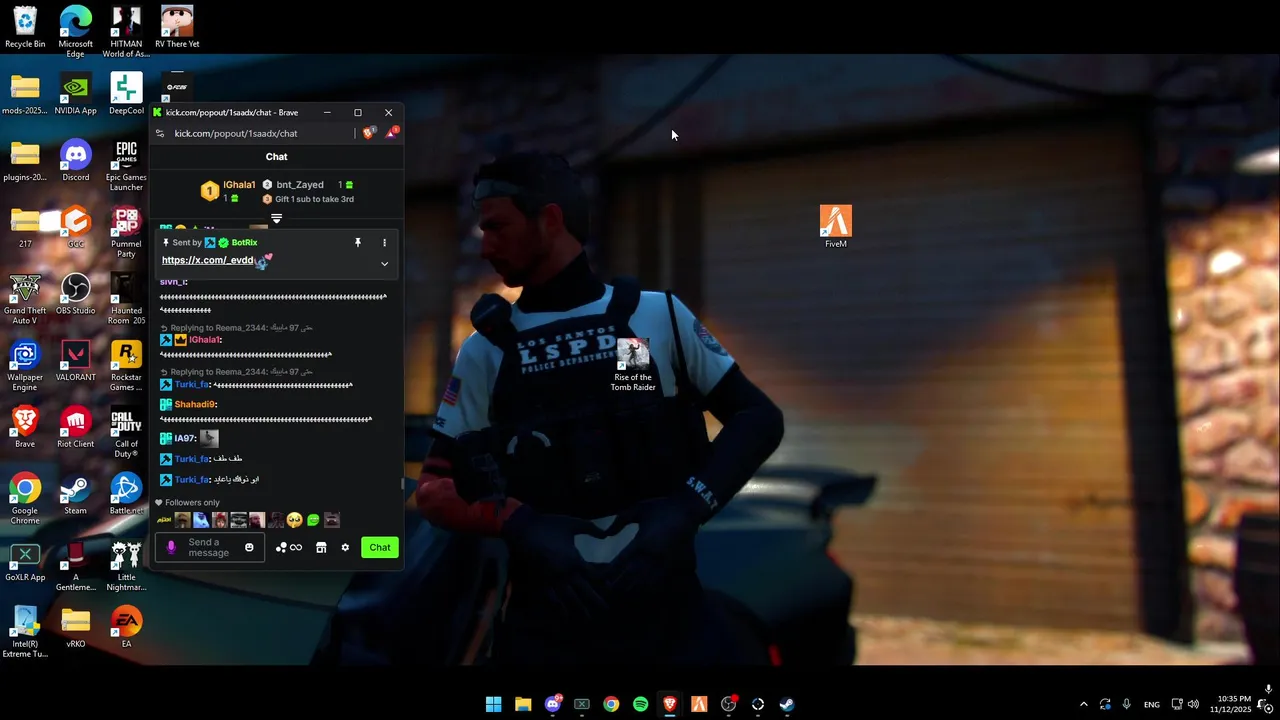
Task: Unpin the pinned BotRix message
Action: 357,242
